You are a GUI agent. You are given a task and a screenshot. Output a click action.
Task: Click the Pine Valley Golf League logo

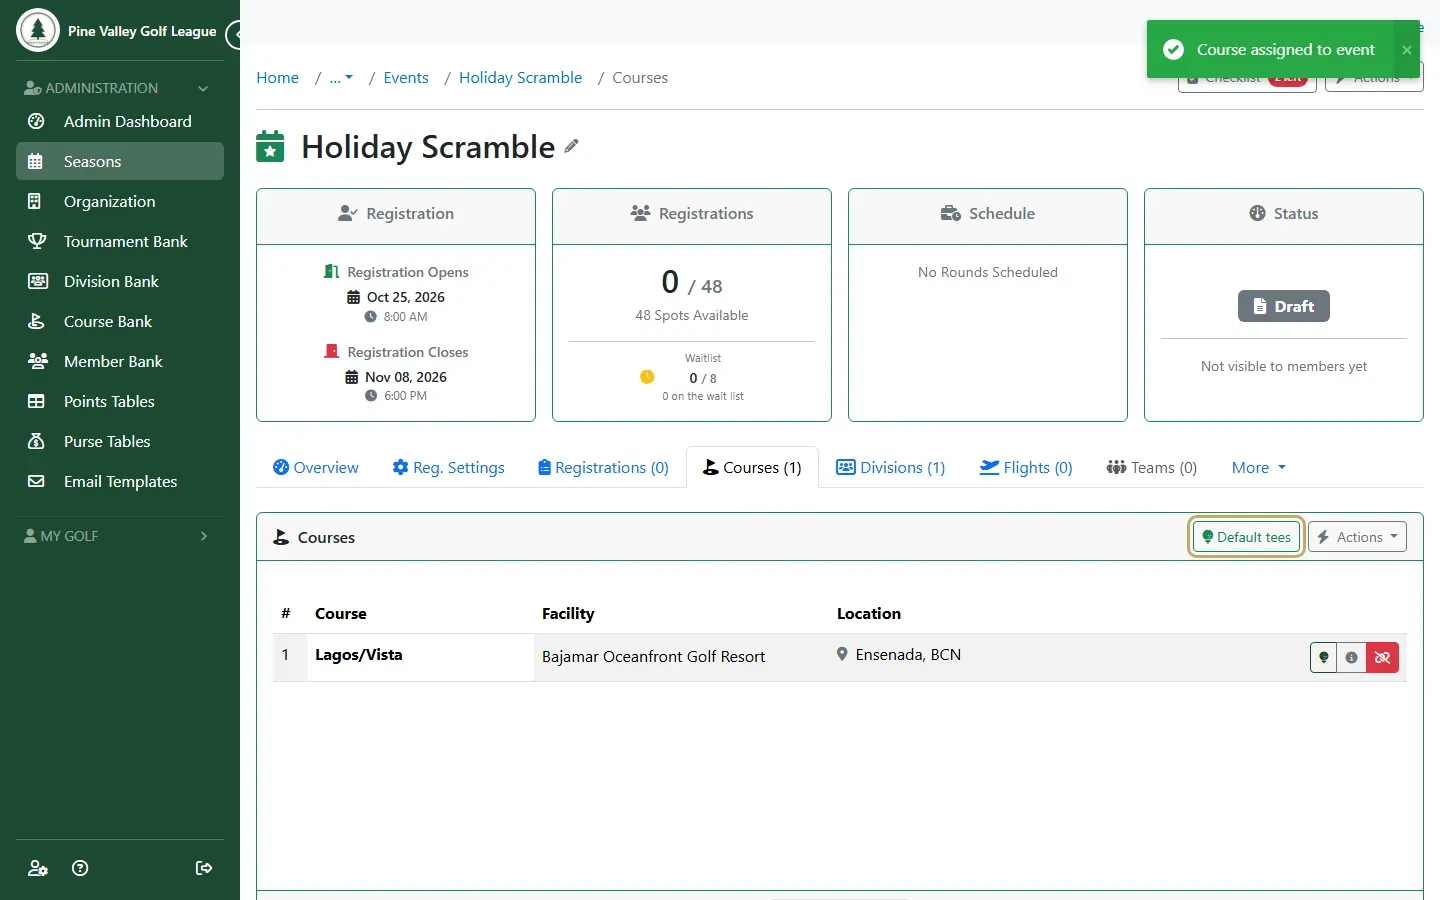pos(38,30)
